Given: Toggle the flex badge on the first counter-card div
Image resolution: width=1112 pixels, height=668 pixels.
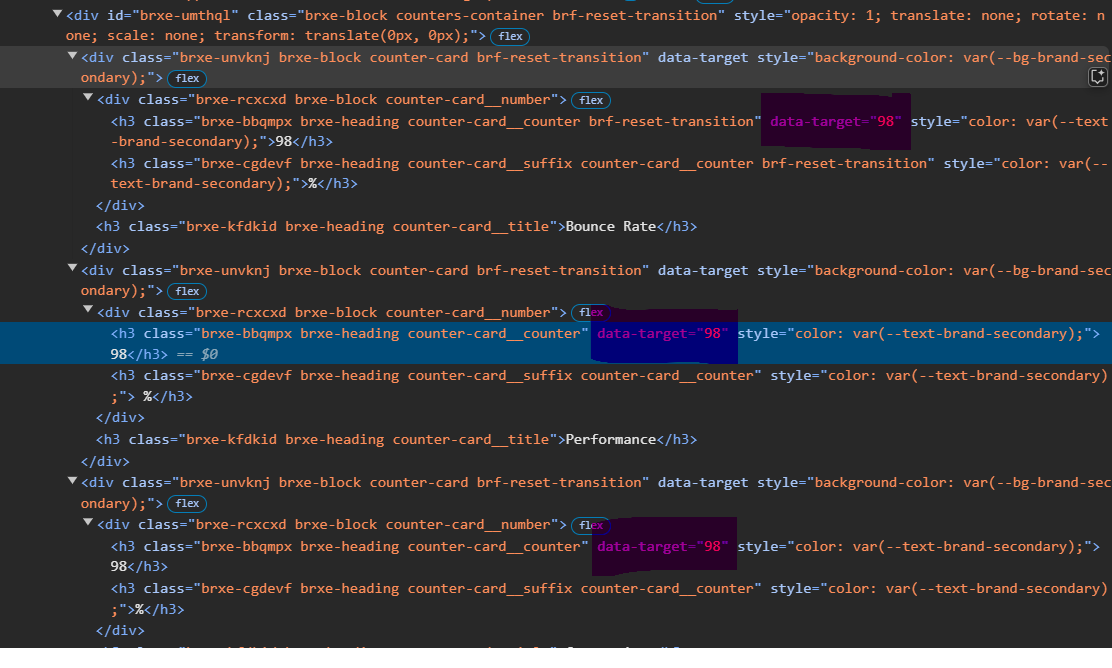Looking at the screenshot, I should pos(186,78).
